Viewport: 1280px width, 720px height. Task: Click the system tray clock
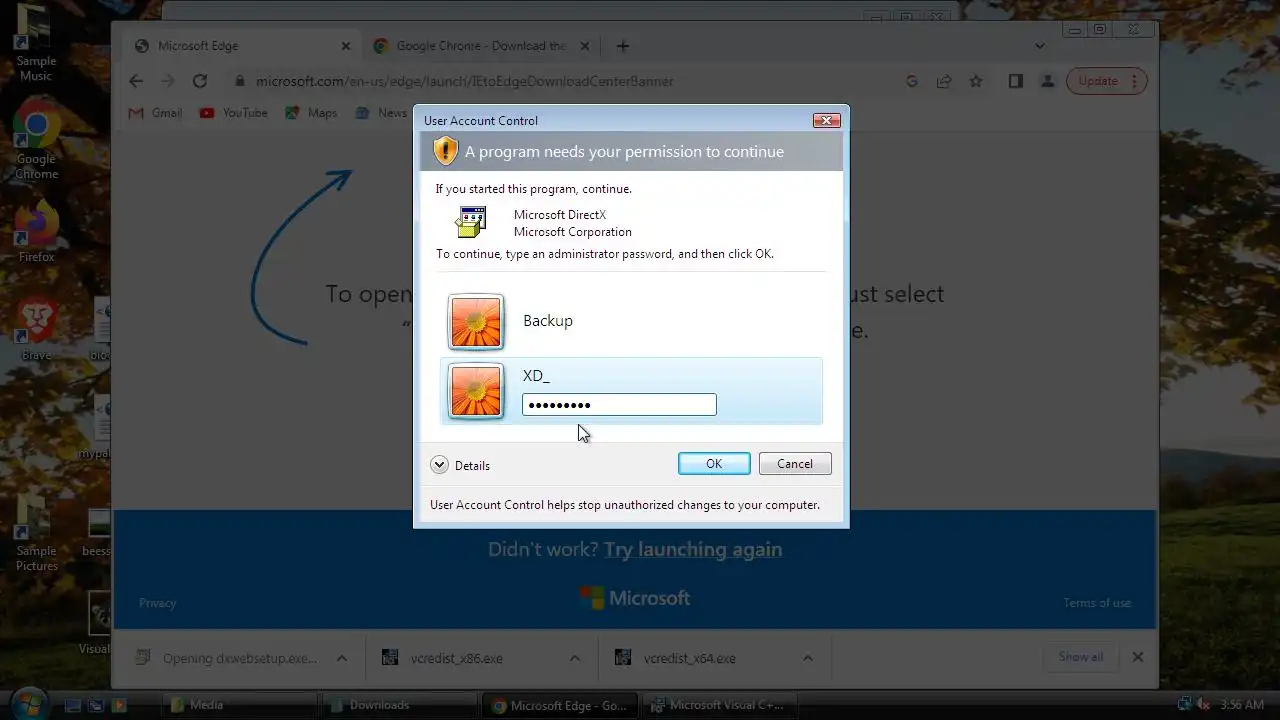tap(1242, 705)
